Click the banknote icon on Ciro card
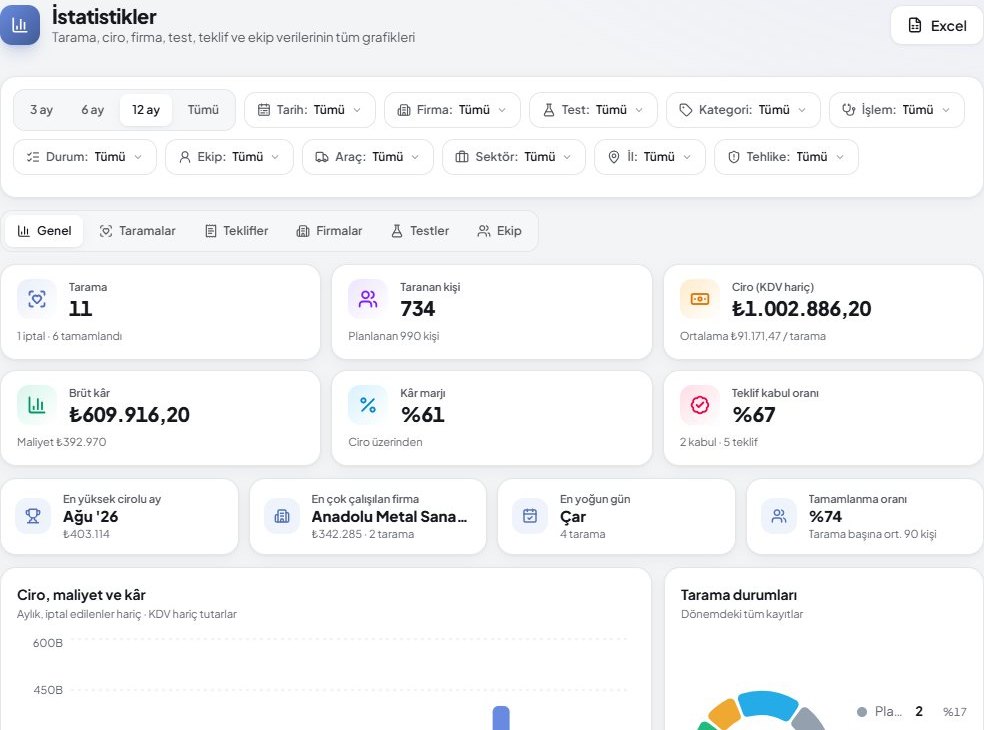Viewport: 984px width, 730px height. click(x=700, y=299)
